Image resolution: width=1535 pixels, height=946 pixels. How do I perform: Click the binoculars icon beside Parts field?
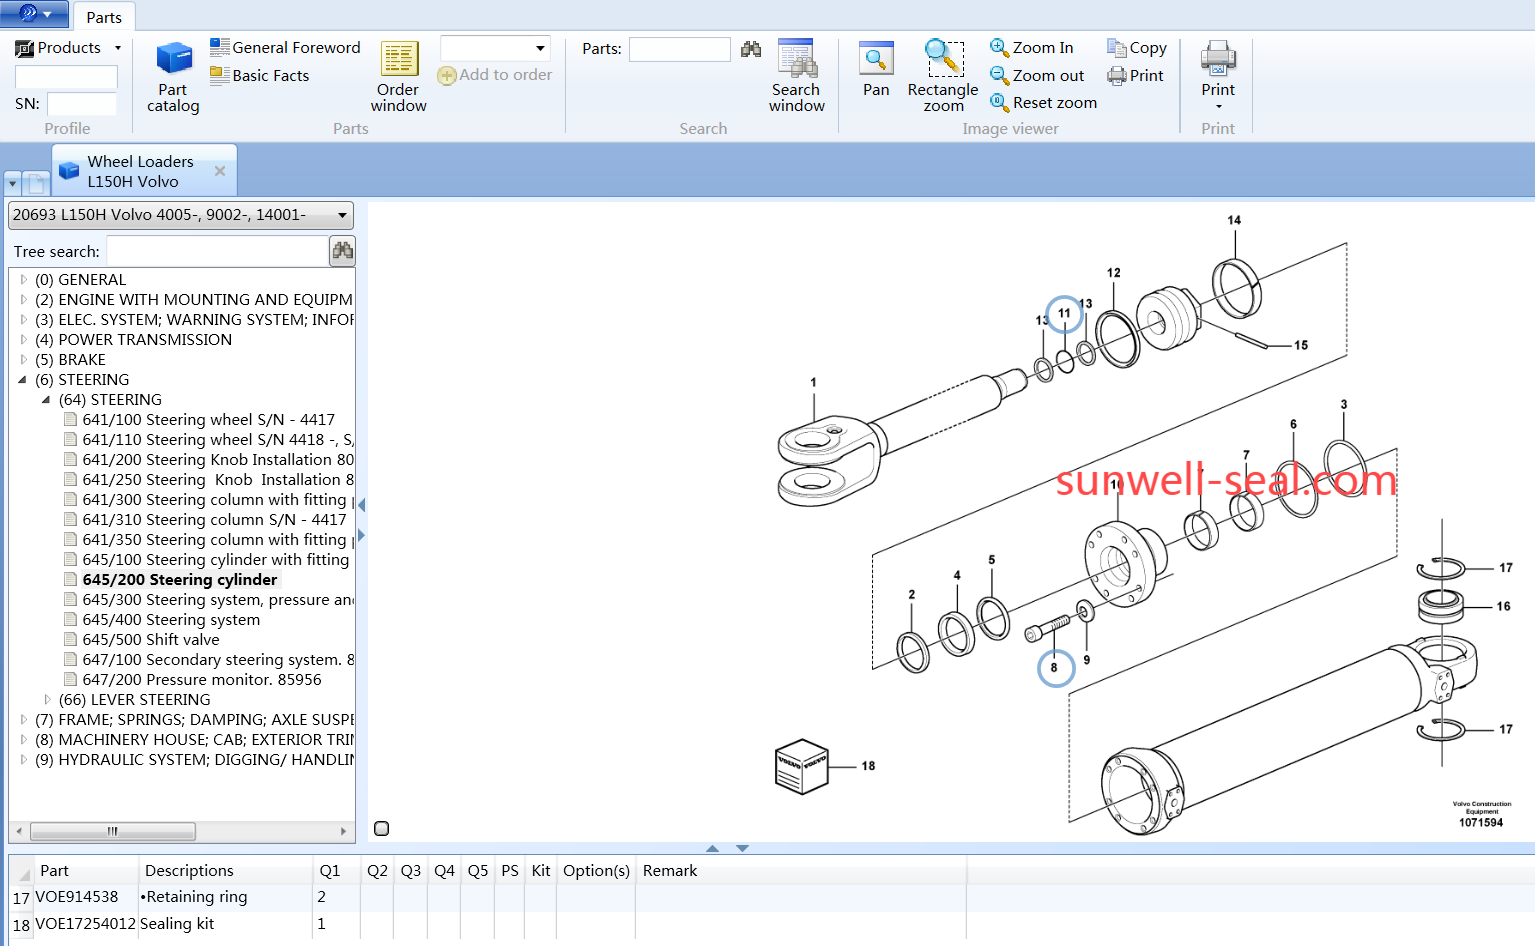751,49
